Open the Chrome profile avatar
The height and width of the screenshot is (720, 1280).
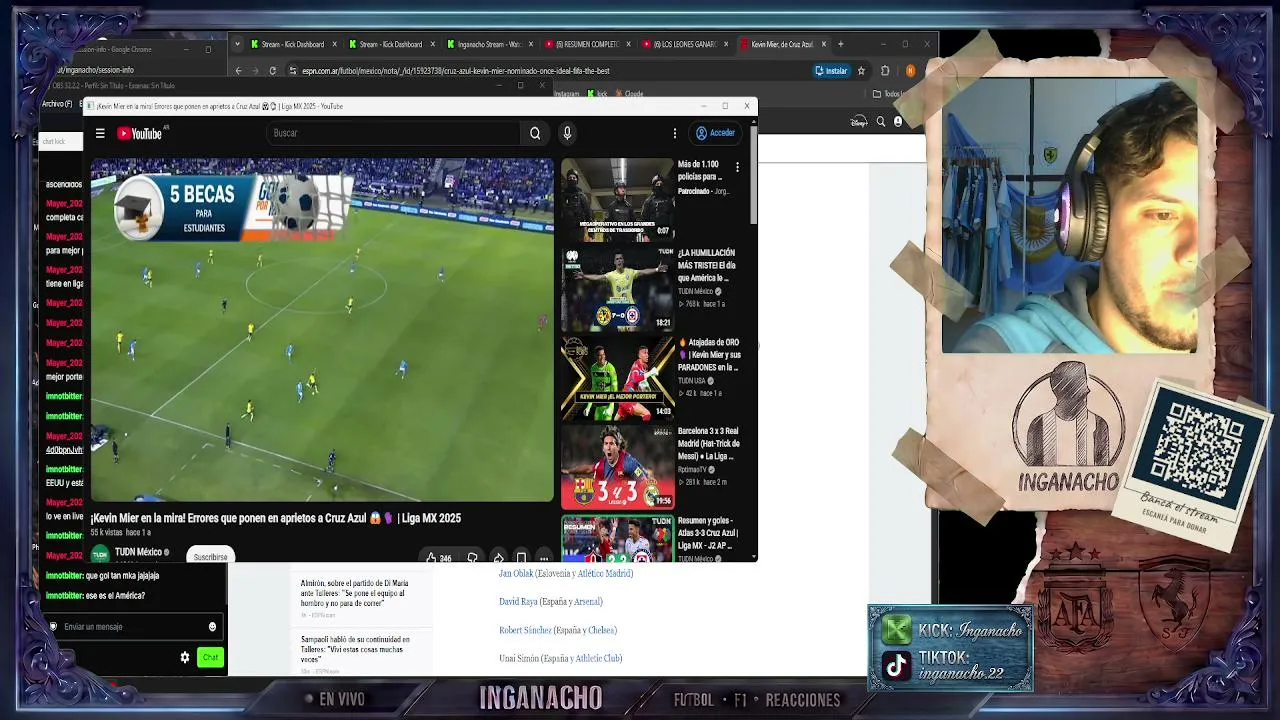[x=910, y=71]
